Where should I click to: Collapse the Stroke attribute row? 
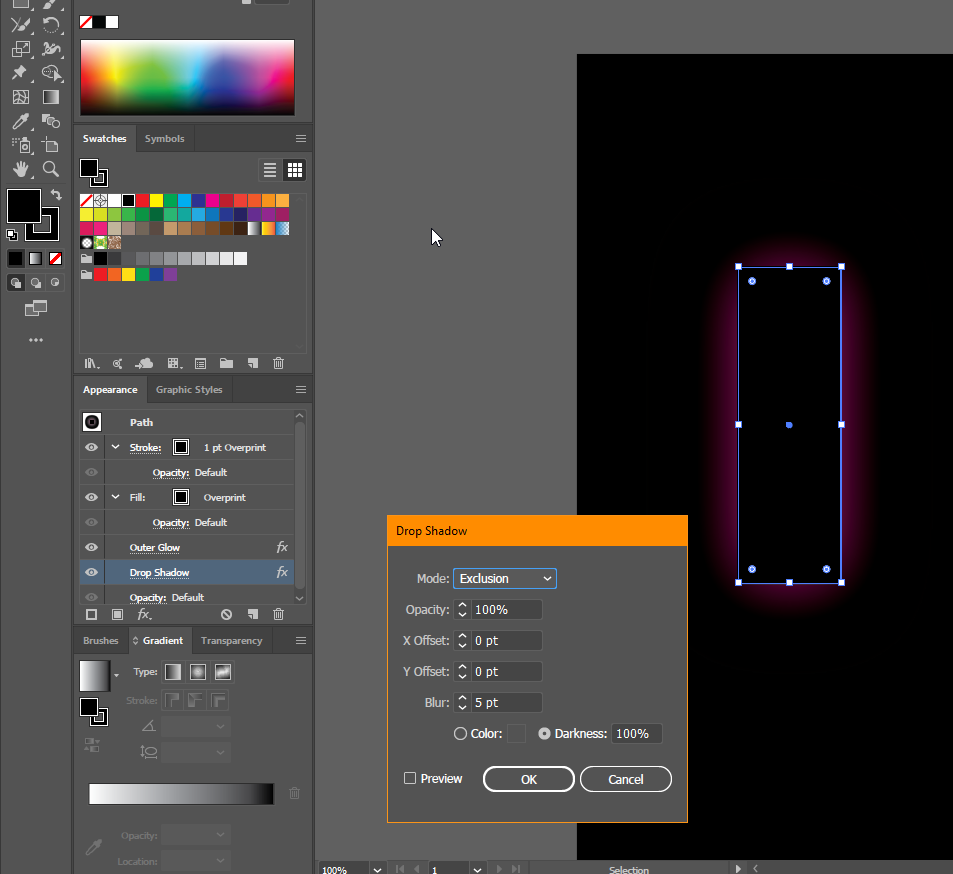(115, 448)
